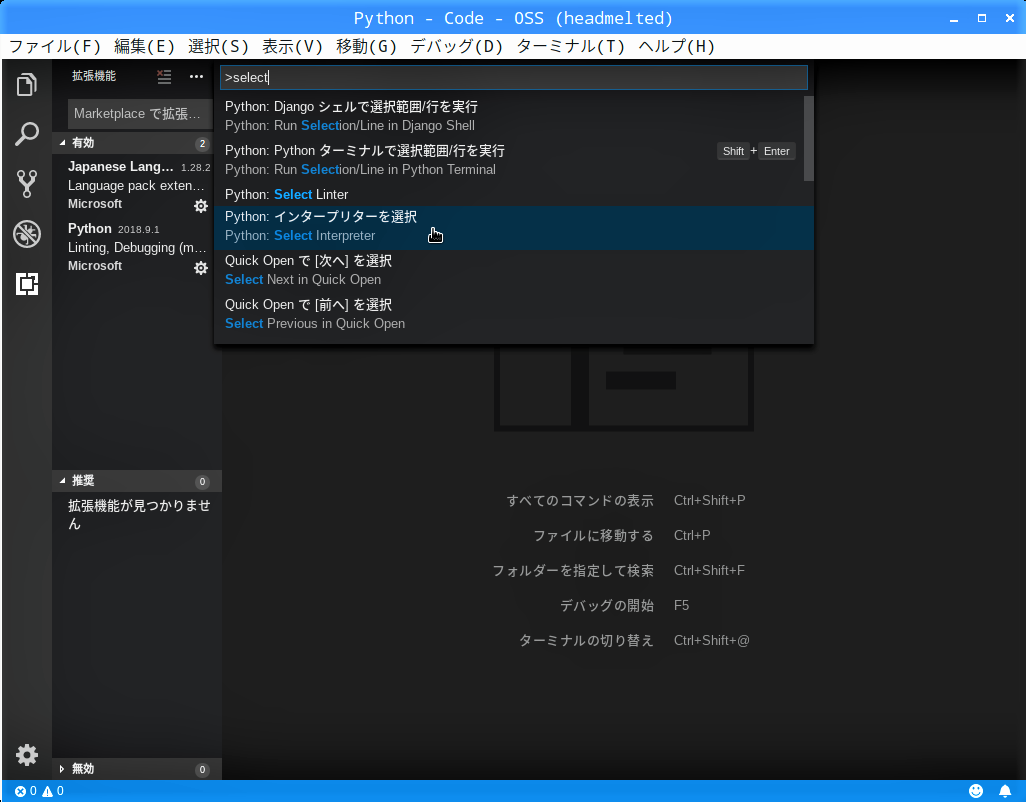Open the デバッグ(D) menu
The height and width of the screenshot is (802, 1026).
coord(456,46)
